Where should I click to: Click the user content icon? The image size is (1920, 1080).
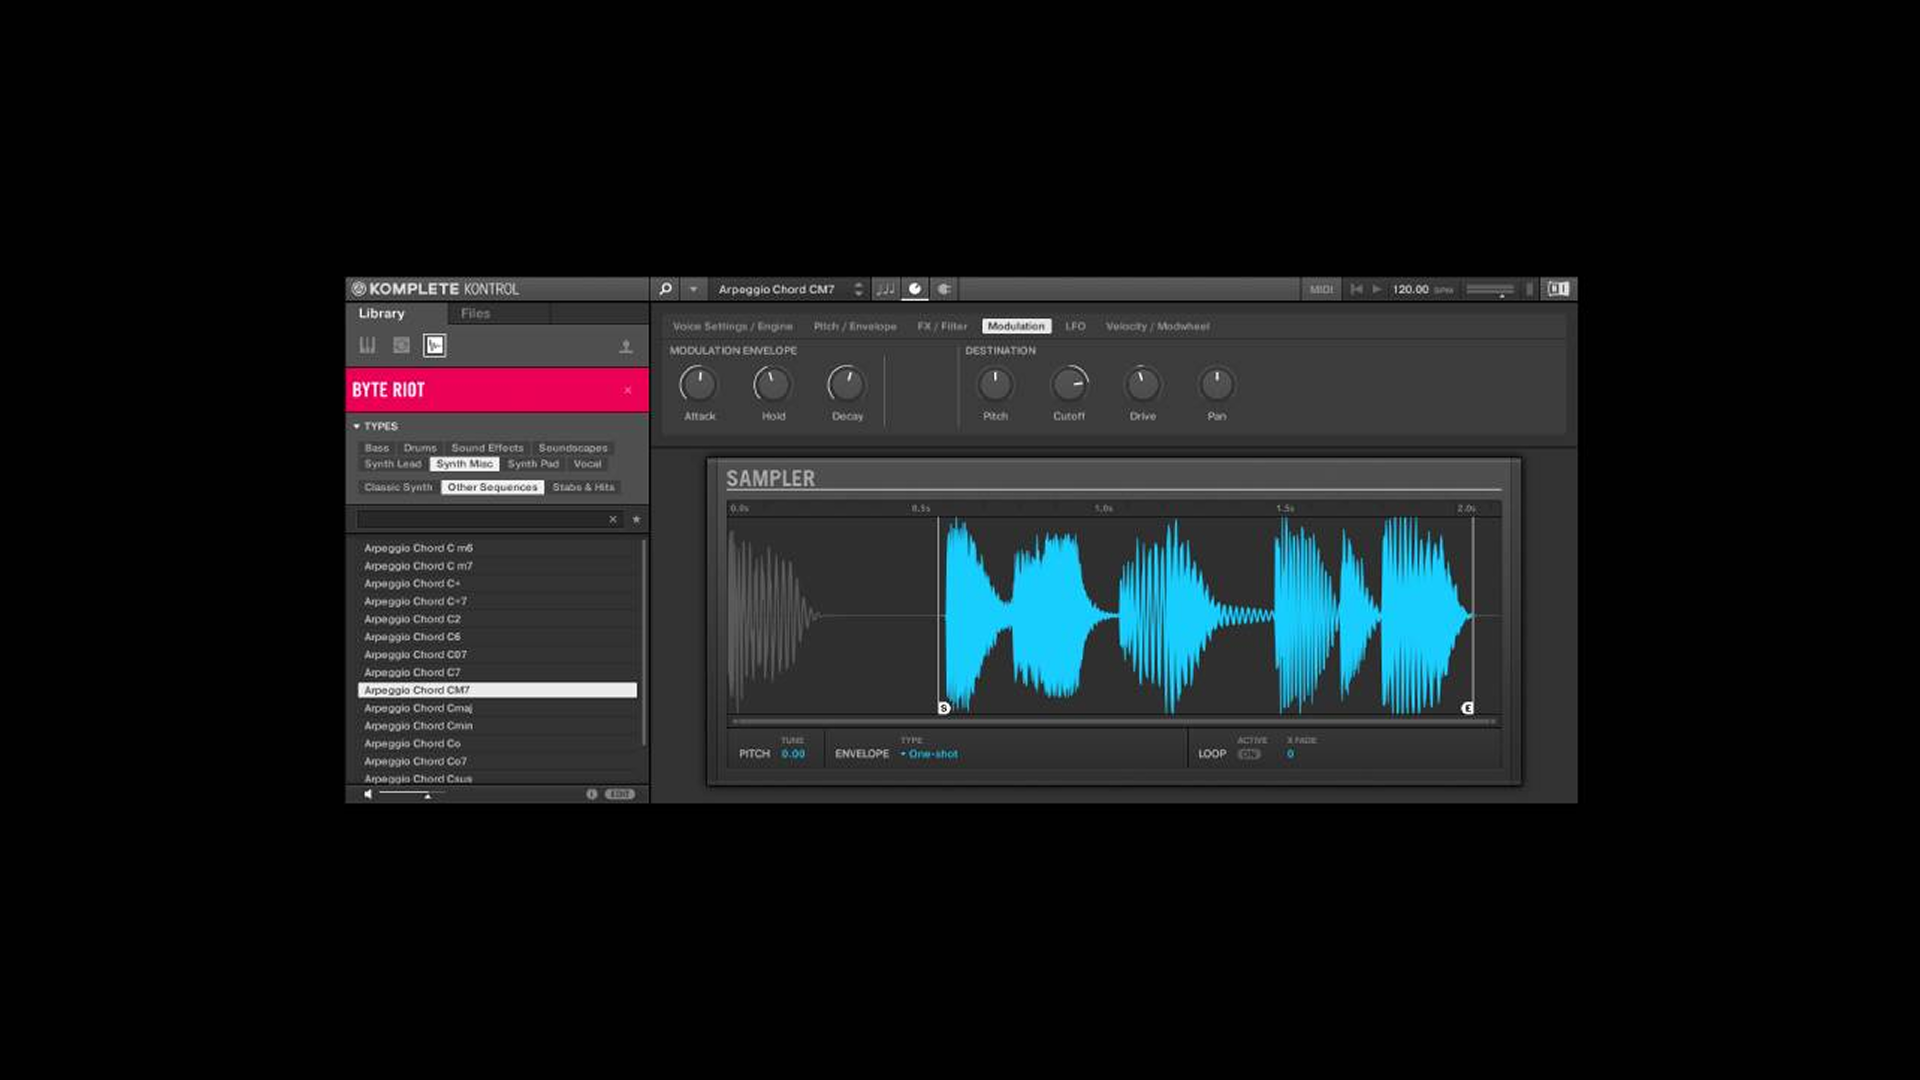tap(628, 345)
